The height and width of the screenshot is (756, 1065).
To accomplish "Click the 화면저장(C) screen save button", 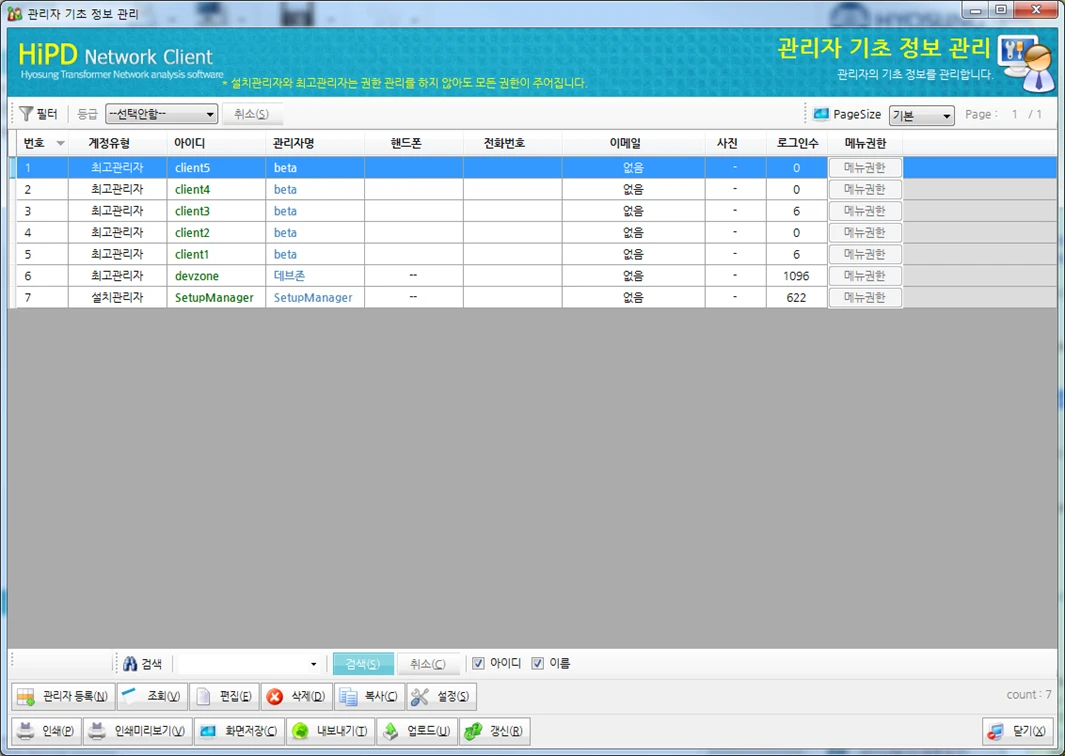I will pyautogui.click(x=239, y=731).
